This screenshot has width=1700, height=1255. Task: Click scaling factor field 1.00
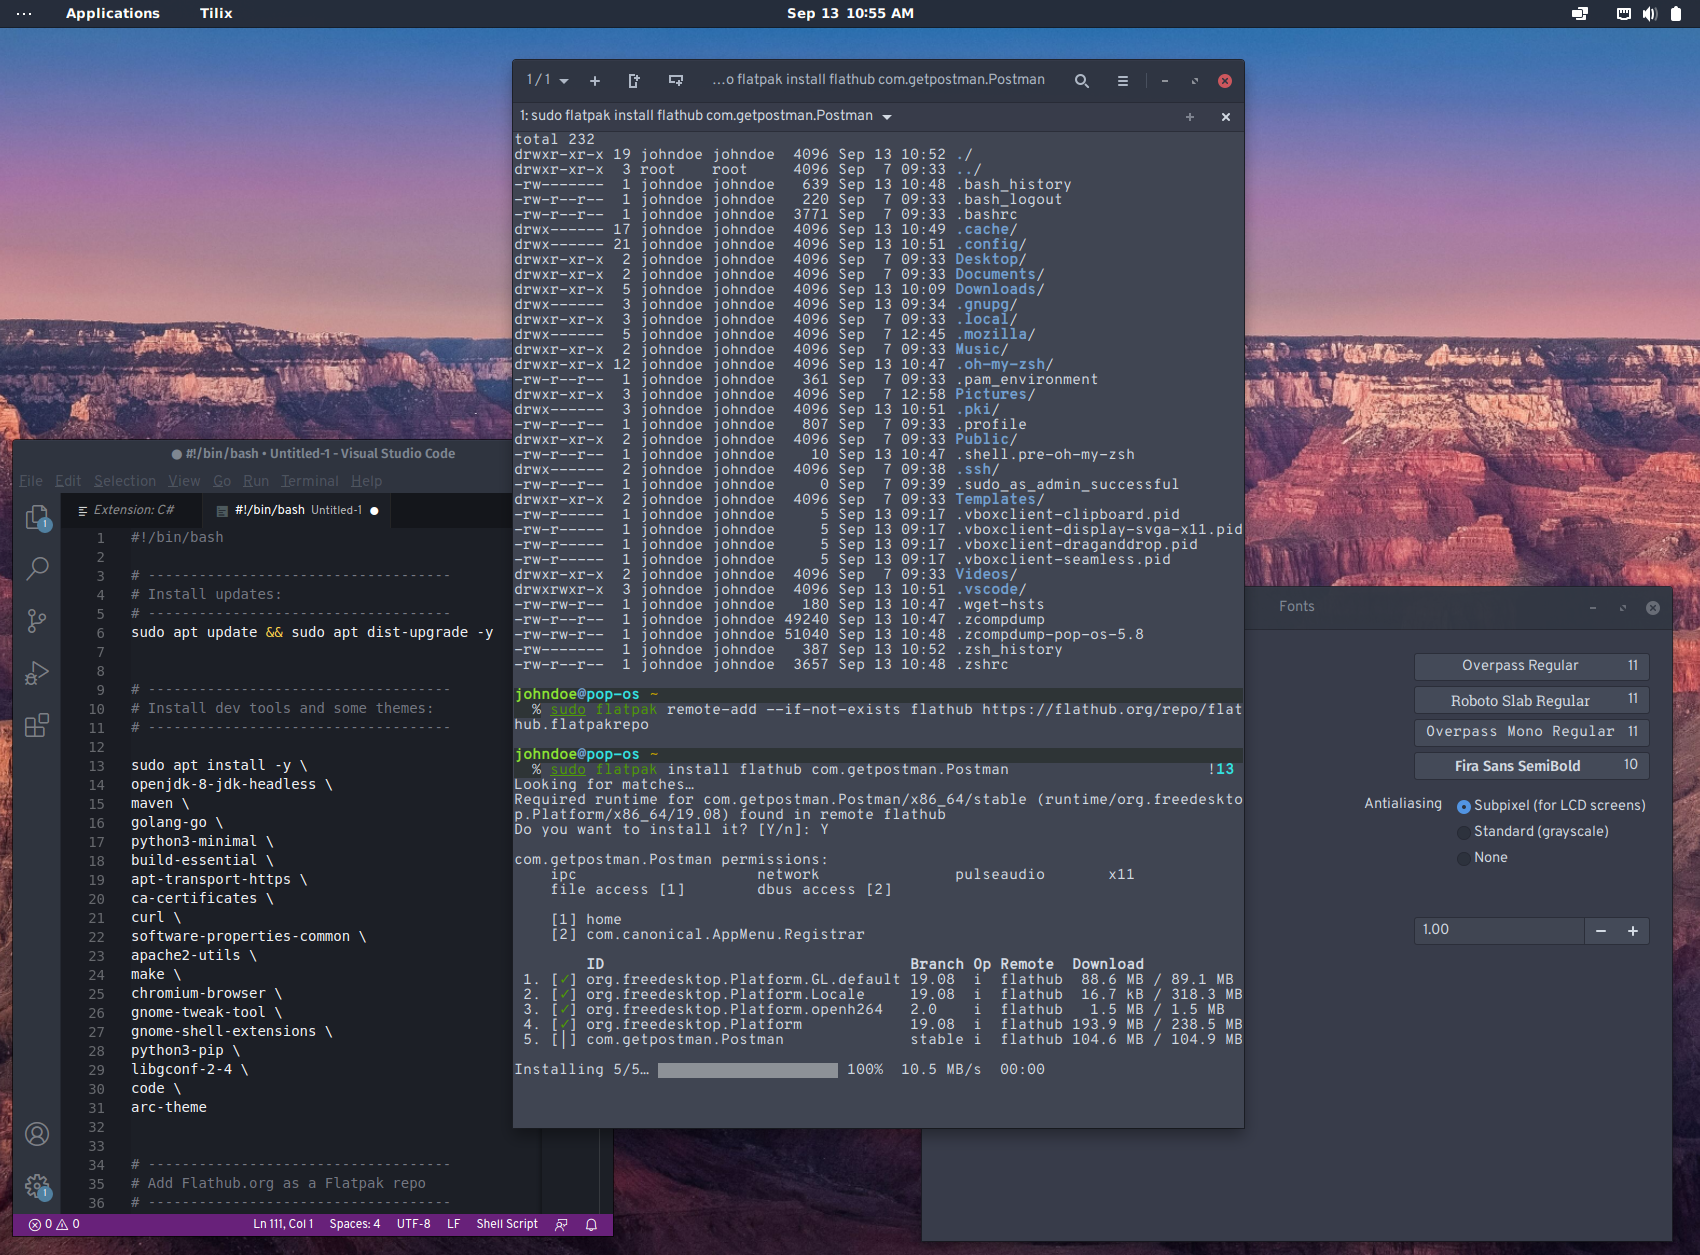1500,931
